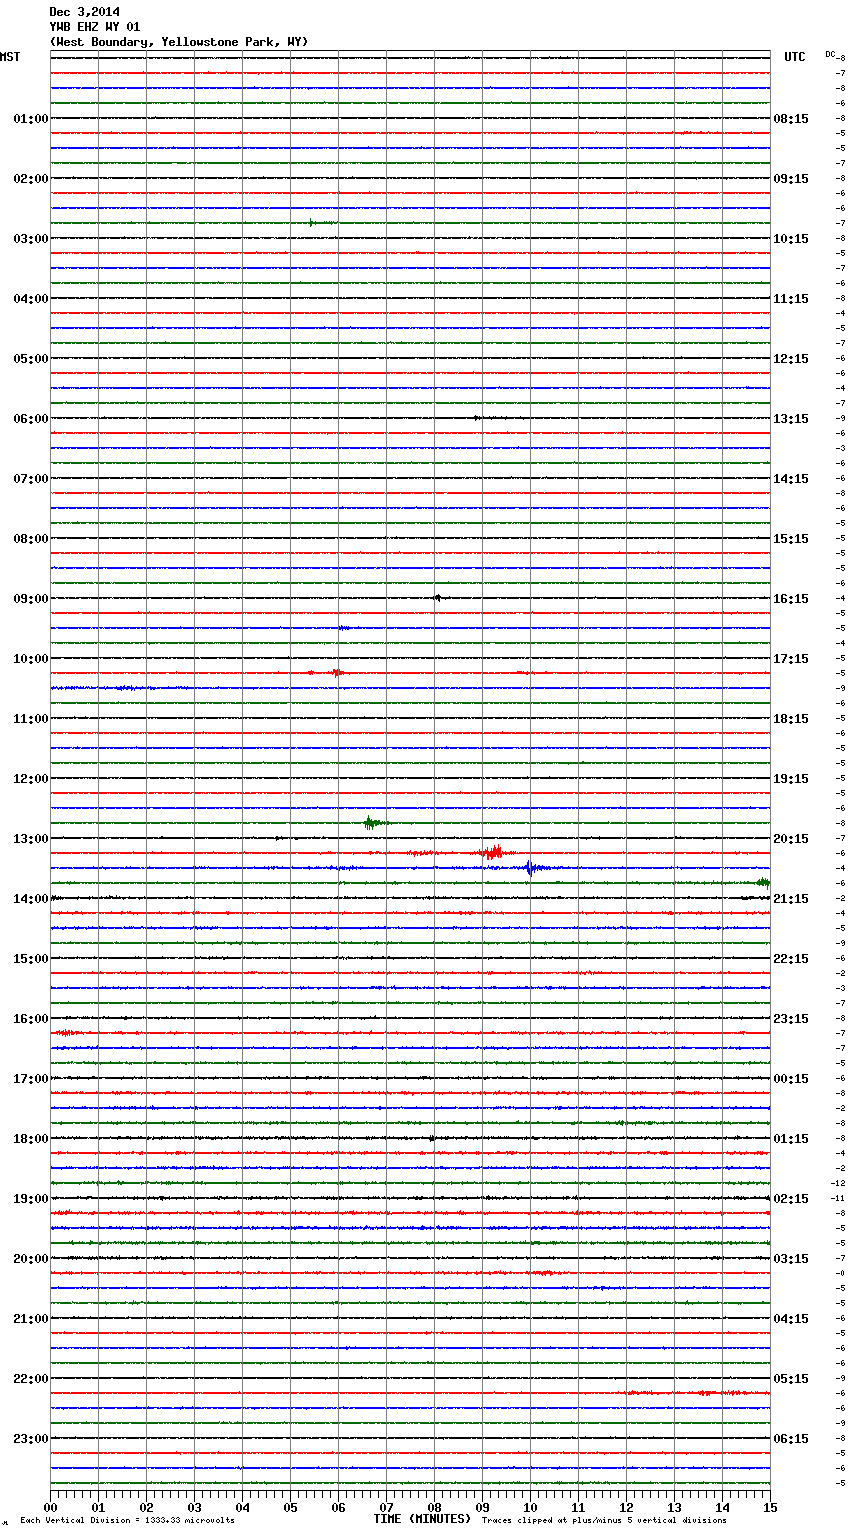Screen dimensions: 850x1534
Task: Click the UTC time label "00:15"
Action: click(x=791, y=1079)
